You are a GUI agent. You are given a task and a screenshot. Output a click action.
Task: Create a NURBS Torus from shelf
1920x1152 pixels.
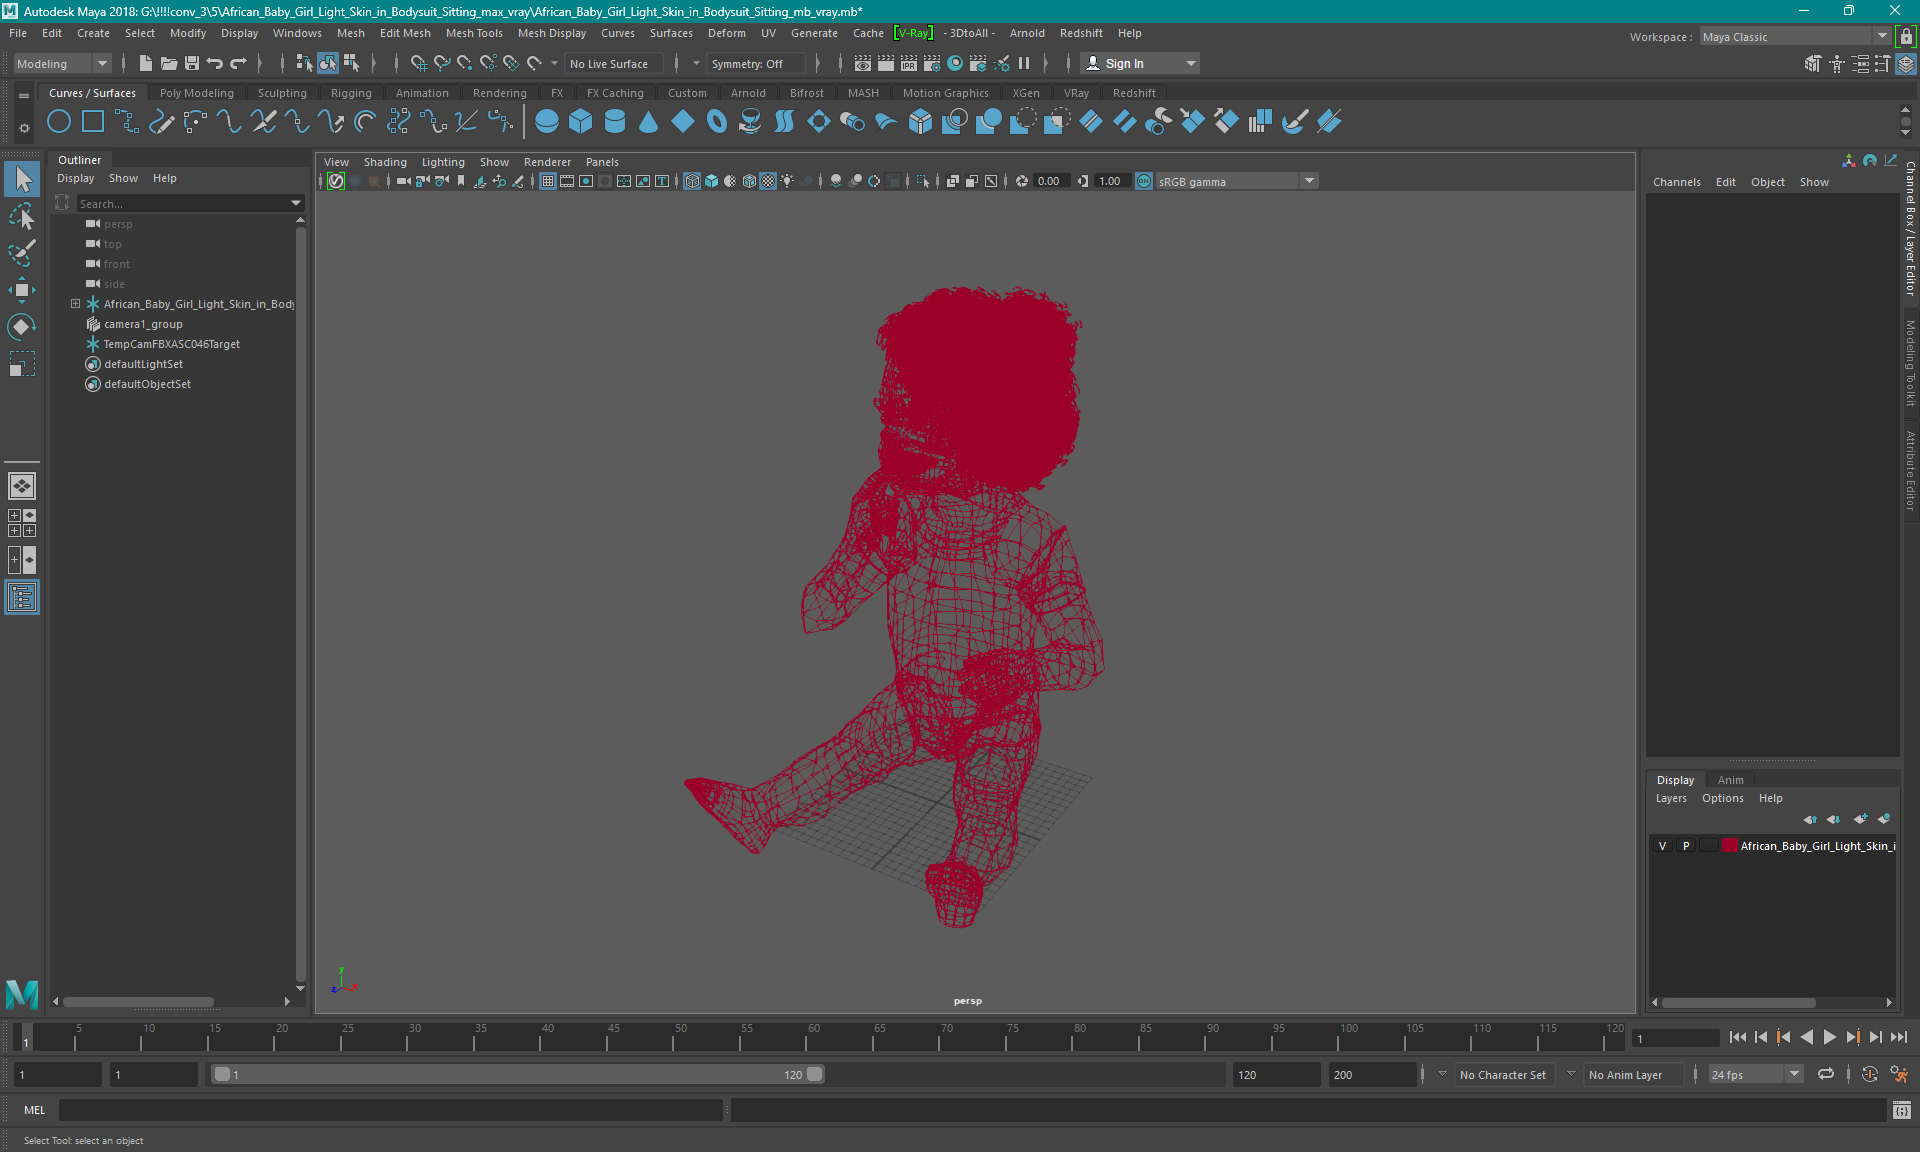[717, 122]
